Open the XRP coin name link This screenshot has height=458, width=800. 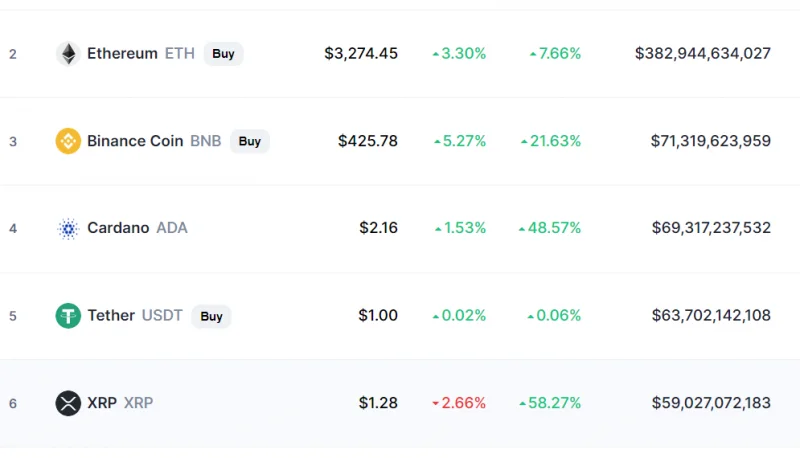click(102, 403)
